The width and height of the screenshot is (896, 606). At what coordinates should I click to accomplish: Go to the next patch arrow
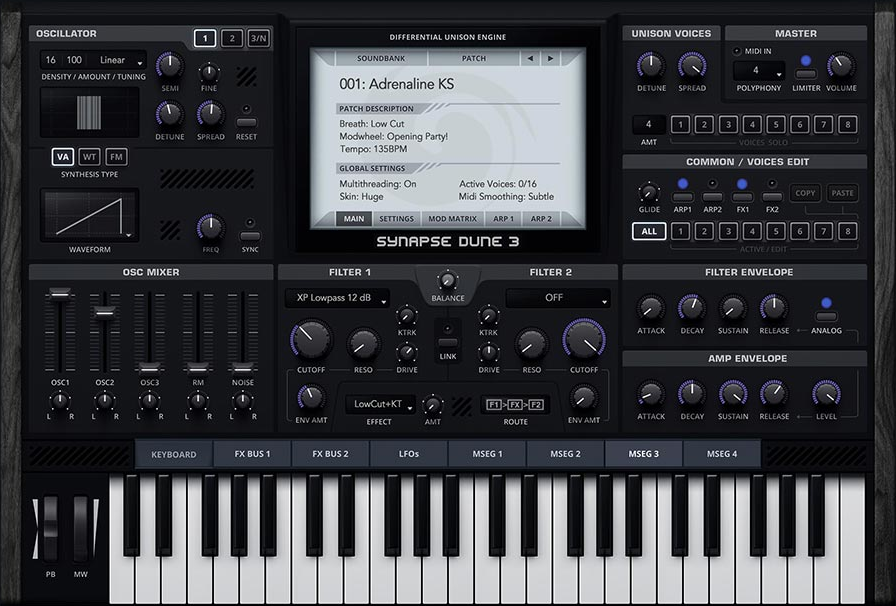point(550,58)
